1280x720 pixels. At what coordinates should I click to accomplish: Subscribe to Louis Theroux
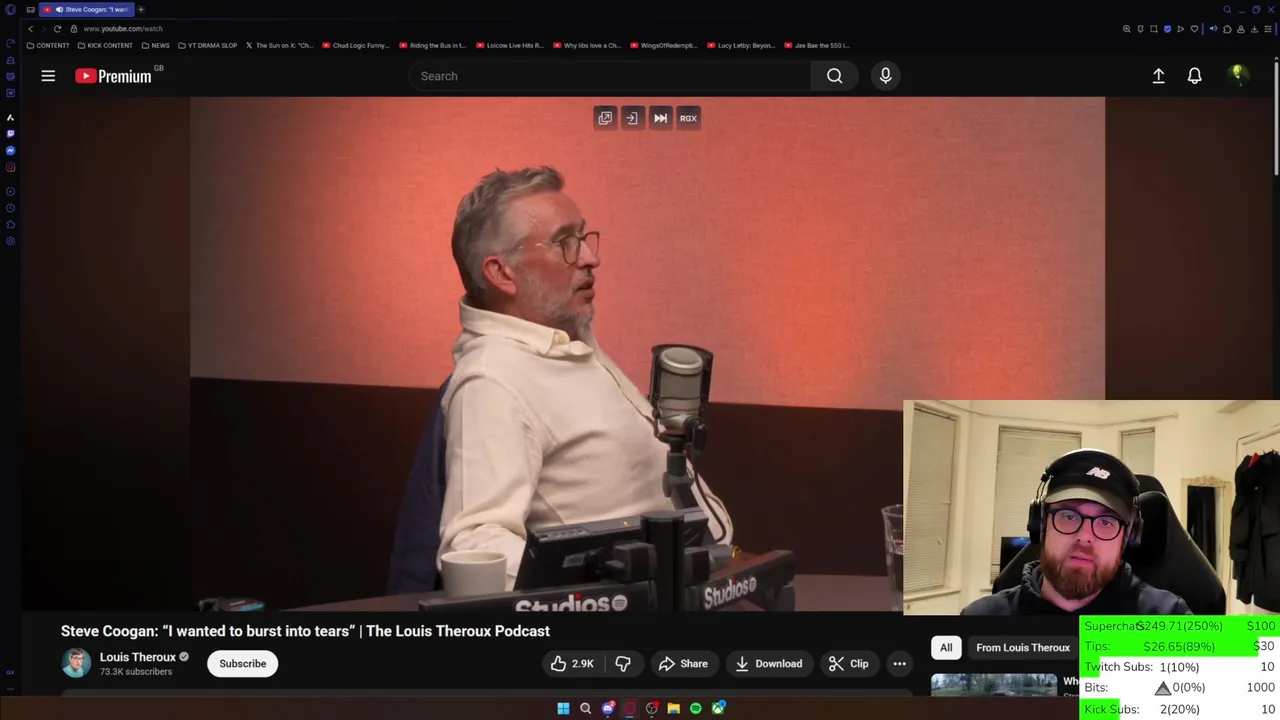(x=243, y=664)
